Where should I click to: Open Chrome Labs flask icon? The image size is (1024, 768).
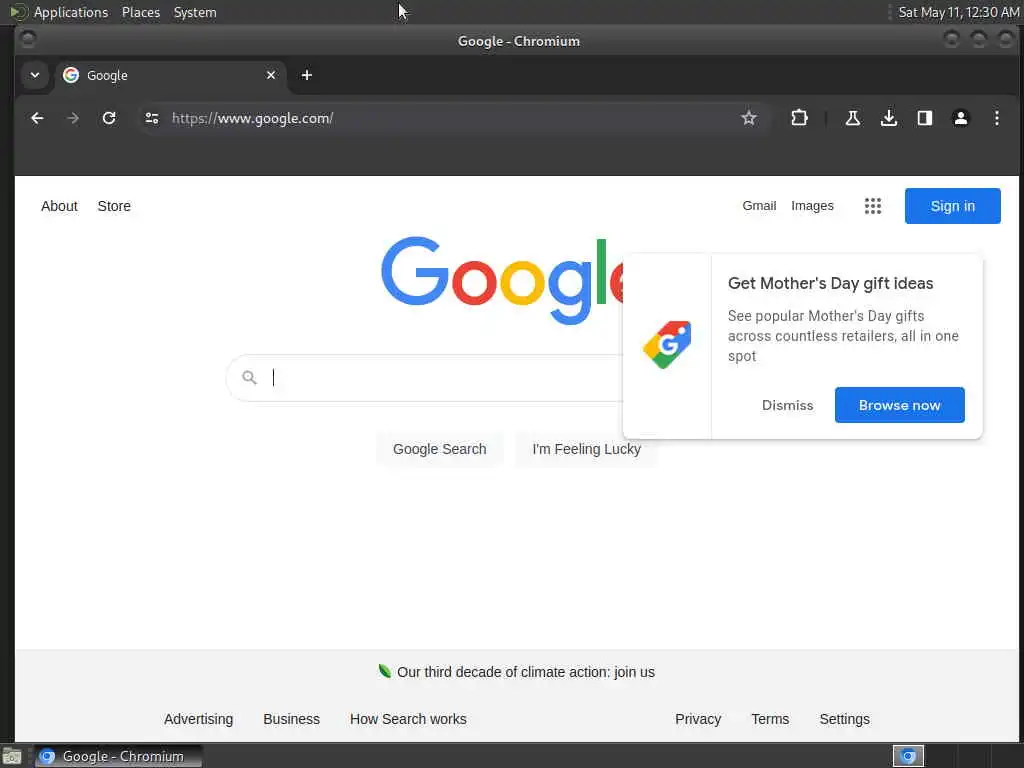[852, 118]
